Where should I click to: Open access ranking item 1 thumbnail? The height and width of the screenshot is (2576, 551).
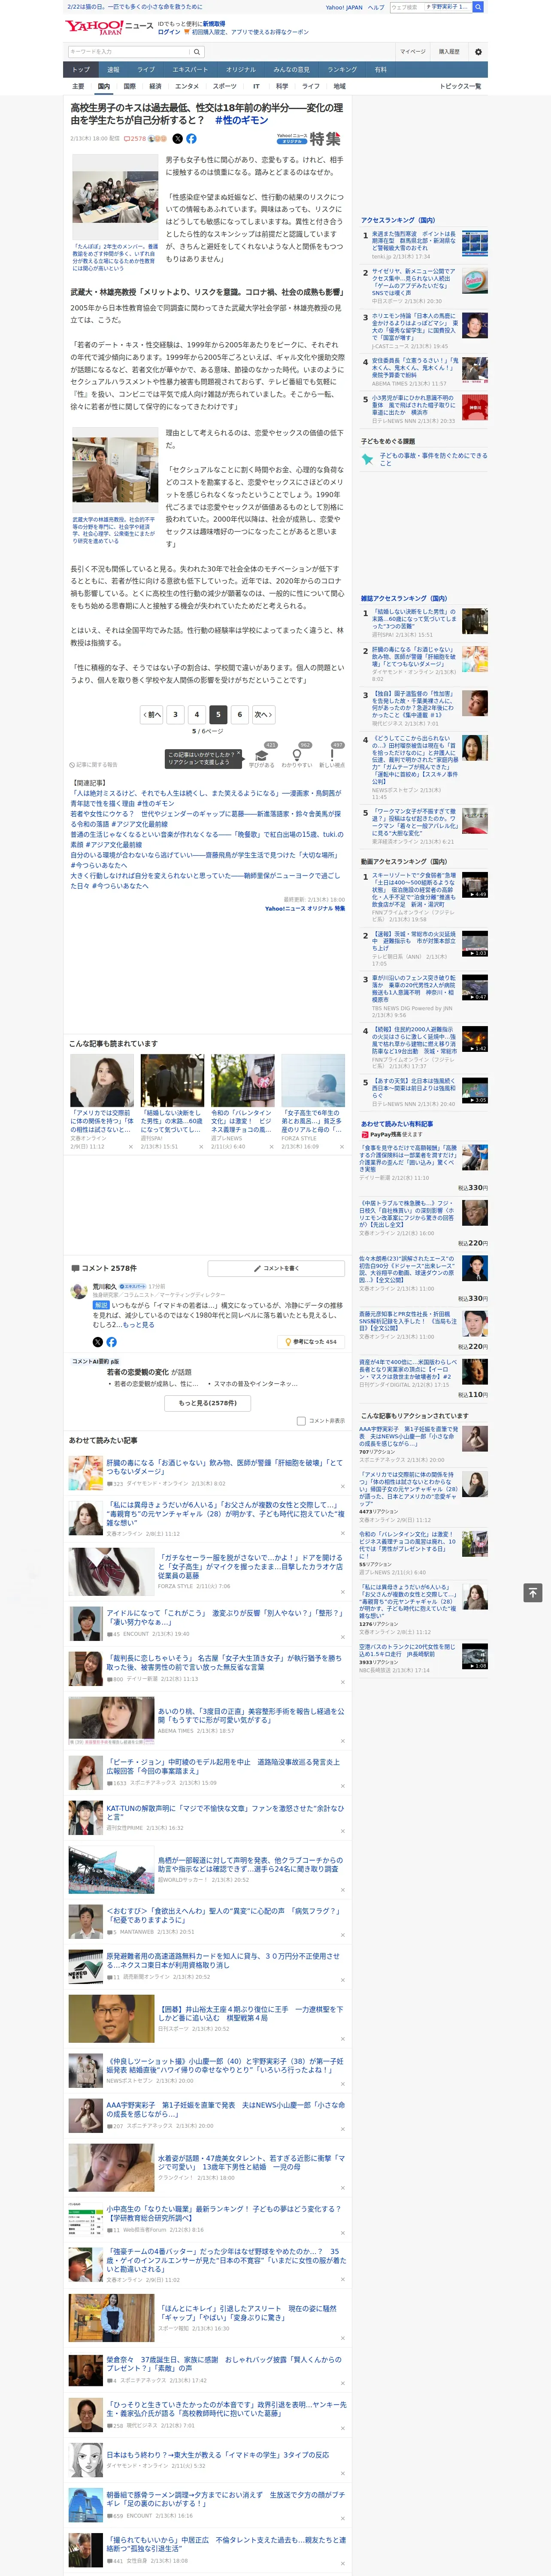point(474,243)
